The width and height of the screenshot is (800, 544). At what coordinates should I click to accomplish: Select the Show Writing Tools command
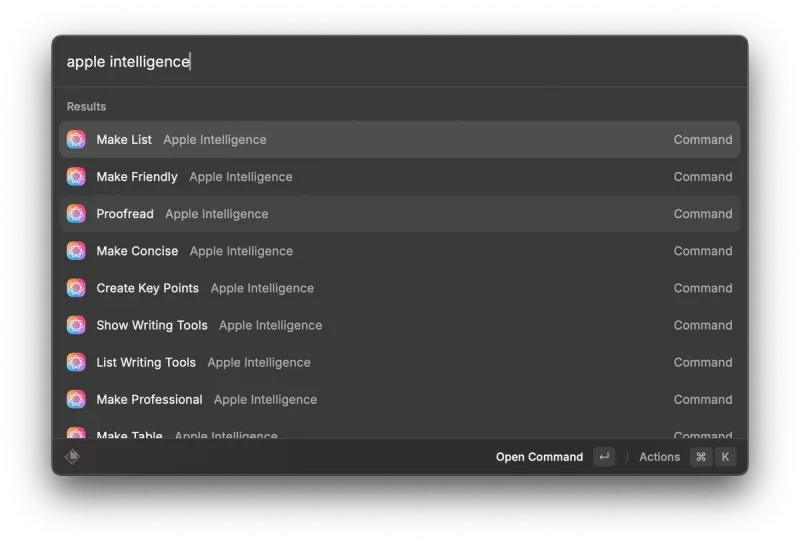[x=400, y=325]
